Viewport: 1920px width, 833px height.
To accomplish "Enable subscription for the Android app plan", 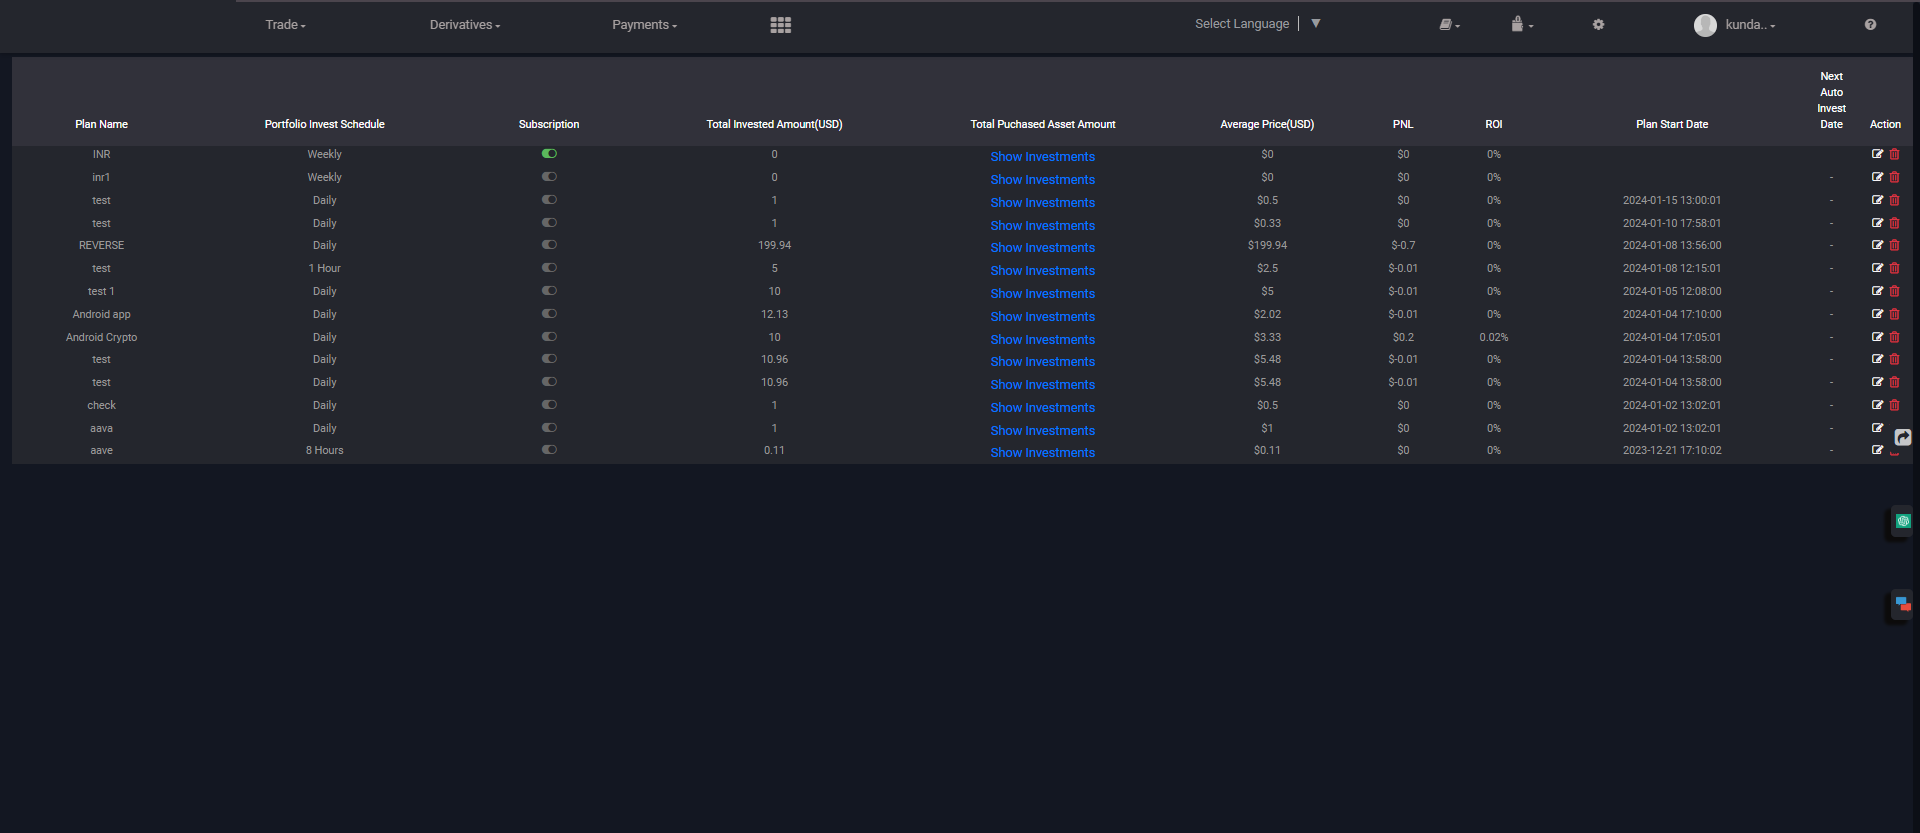I will tap(549, 314).
